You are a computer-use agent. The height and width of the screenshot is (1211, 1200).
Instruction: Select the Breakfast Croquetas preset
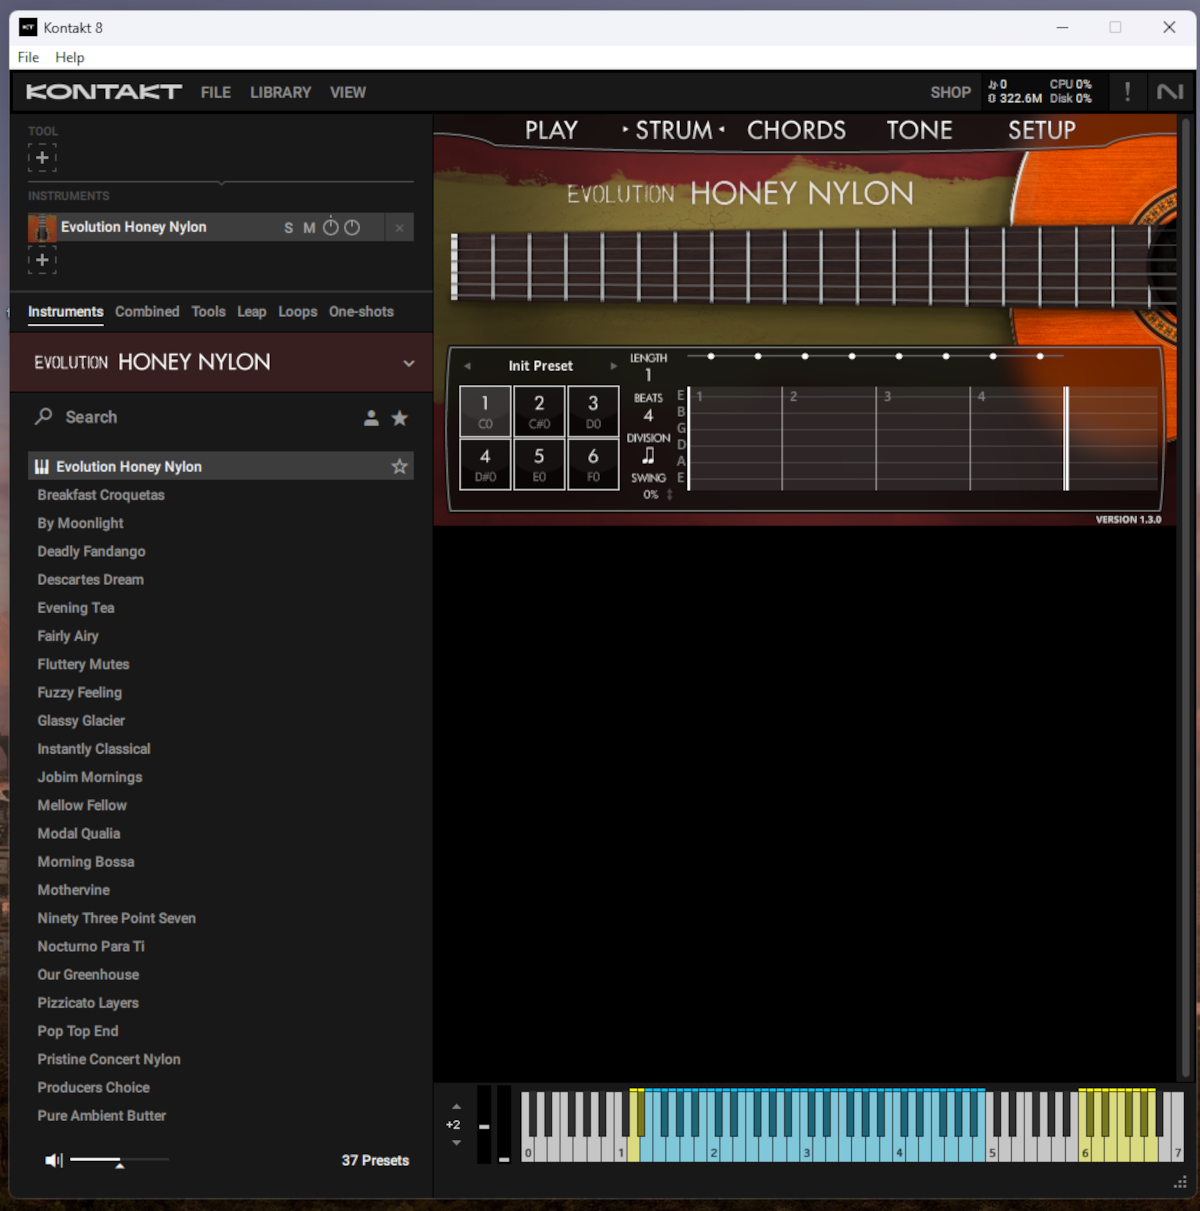[x=101, y=495]
